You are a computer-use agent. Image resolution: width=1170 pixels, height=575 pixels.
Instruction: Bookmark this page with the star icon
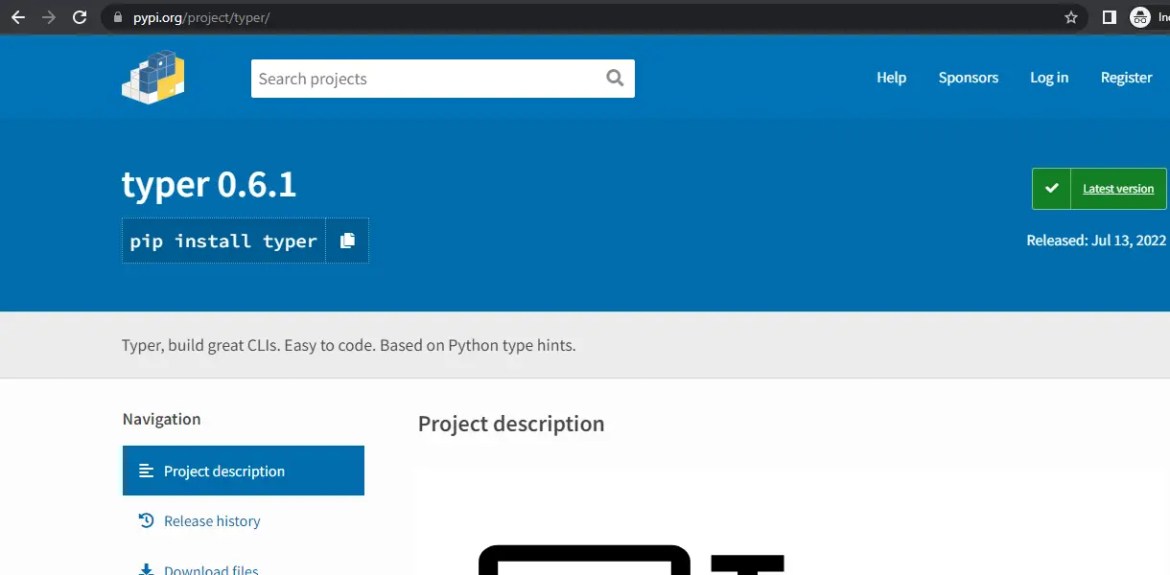[x=1071, y=17]
